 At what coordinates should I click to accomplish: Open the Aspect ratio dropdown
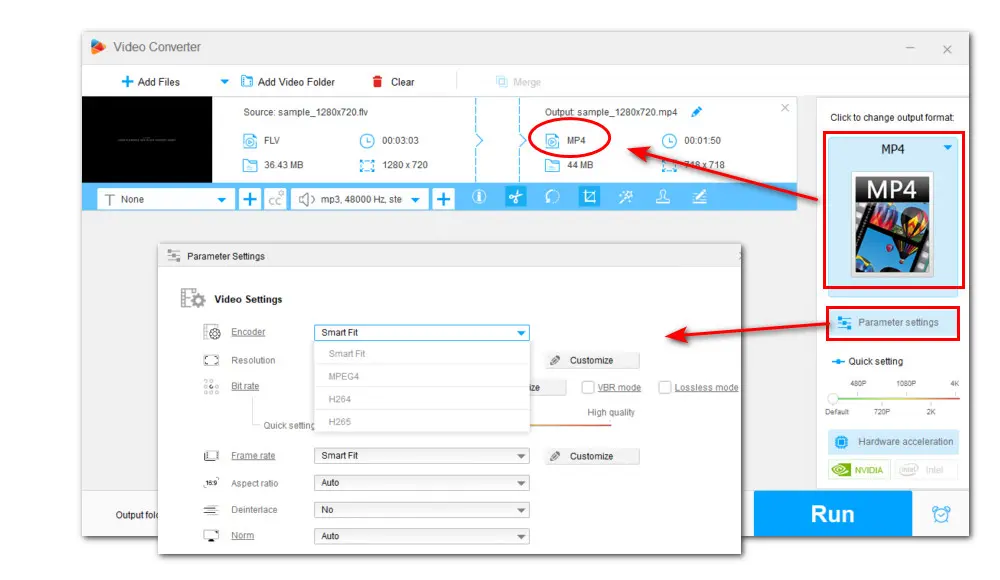(422, 482)
